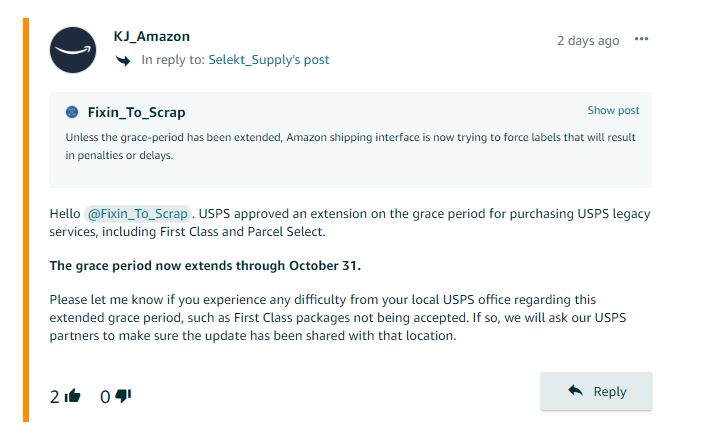Click the dislike count of 0

pos(105,396)
